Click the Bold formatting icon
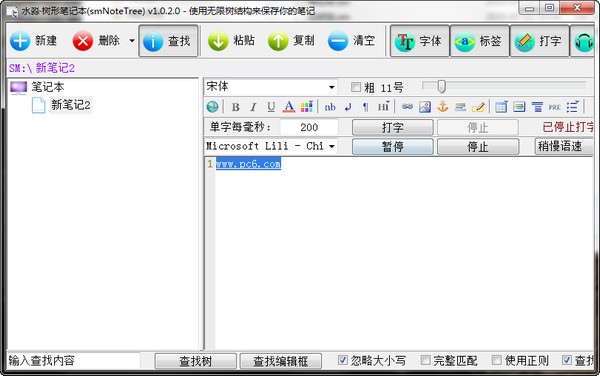The height and width of the screenshot is (376, 600). (x=236, y=107)
